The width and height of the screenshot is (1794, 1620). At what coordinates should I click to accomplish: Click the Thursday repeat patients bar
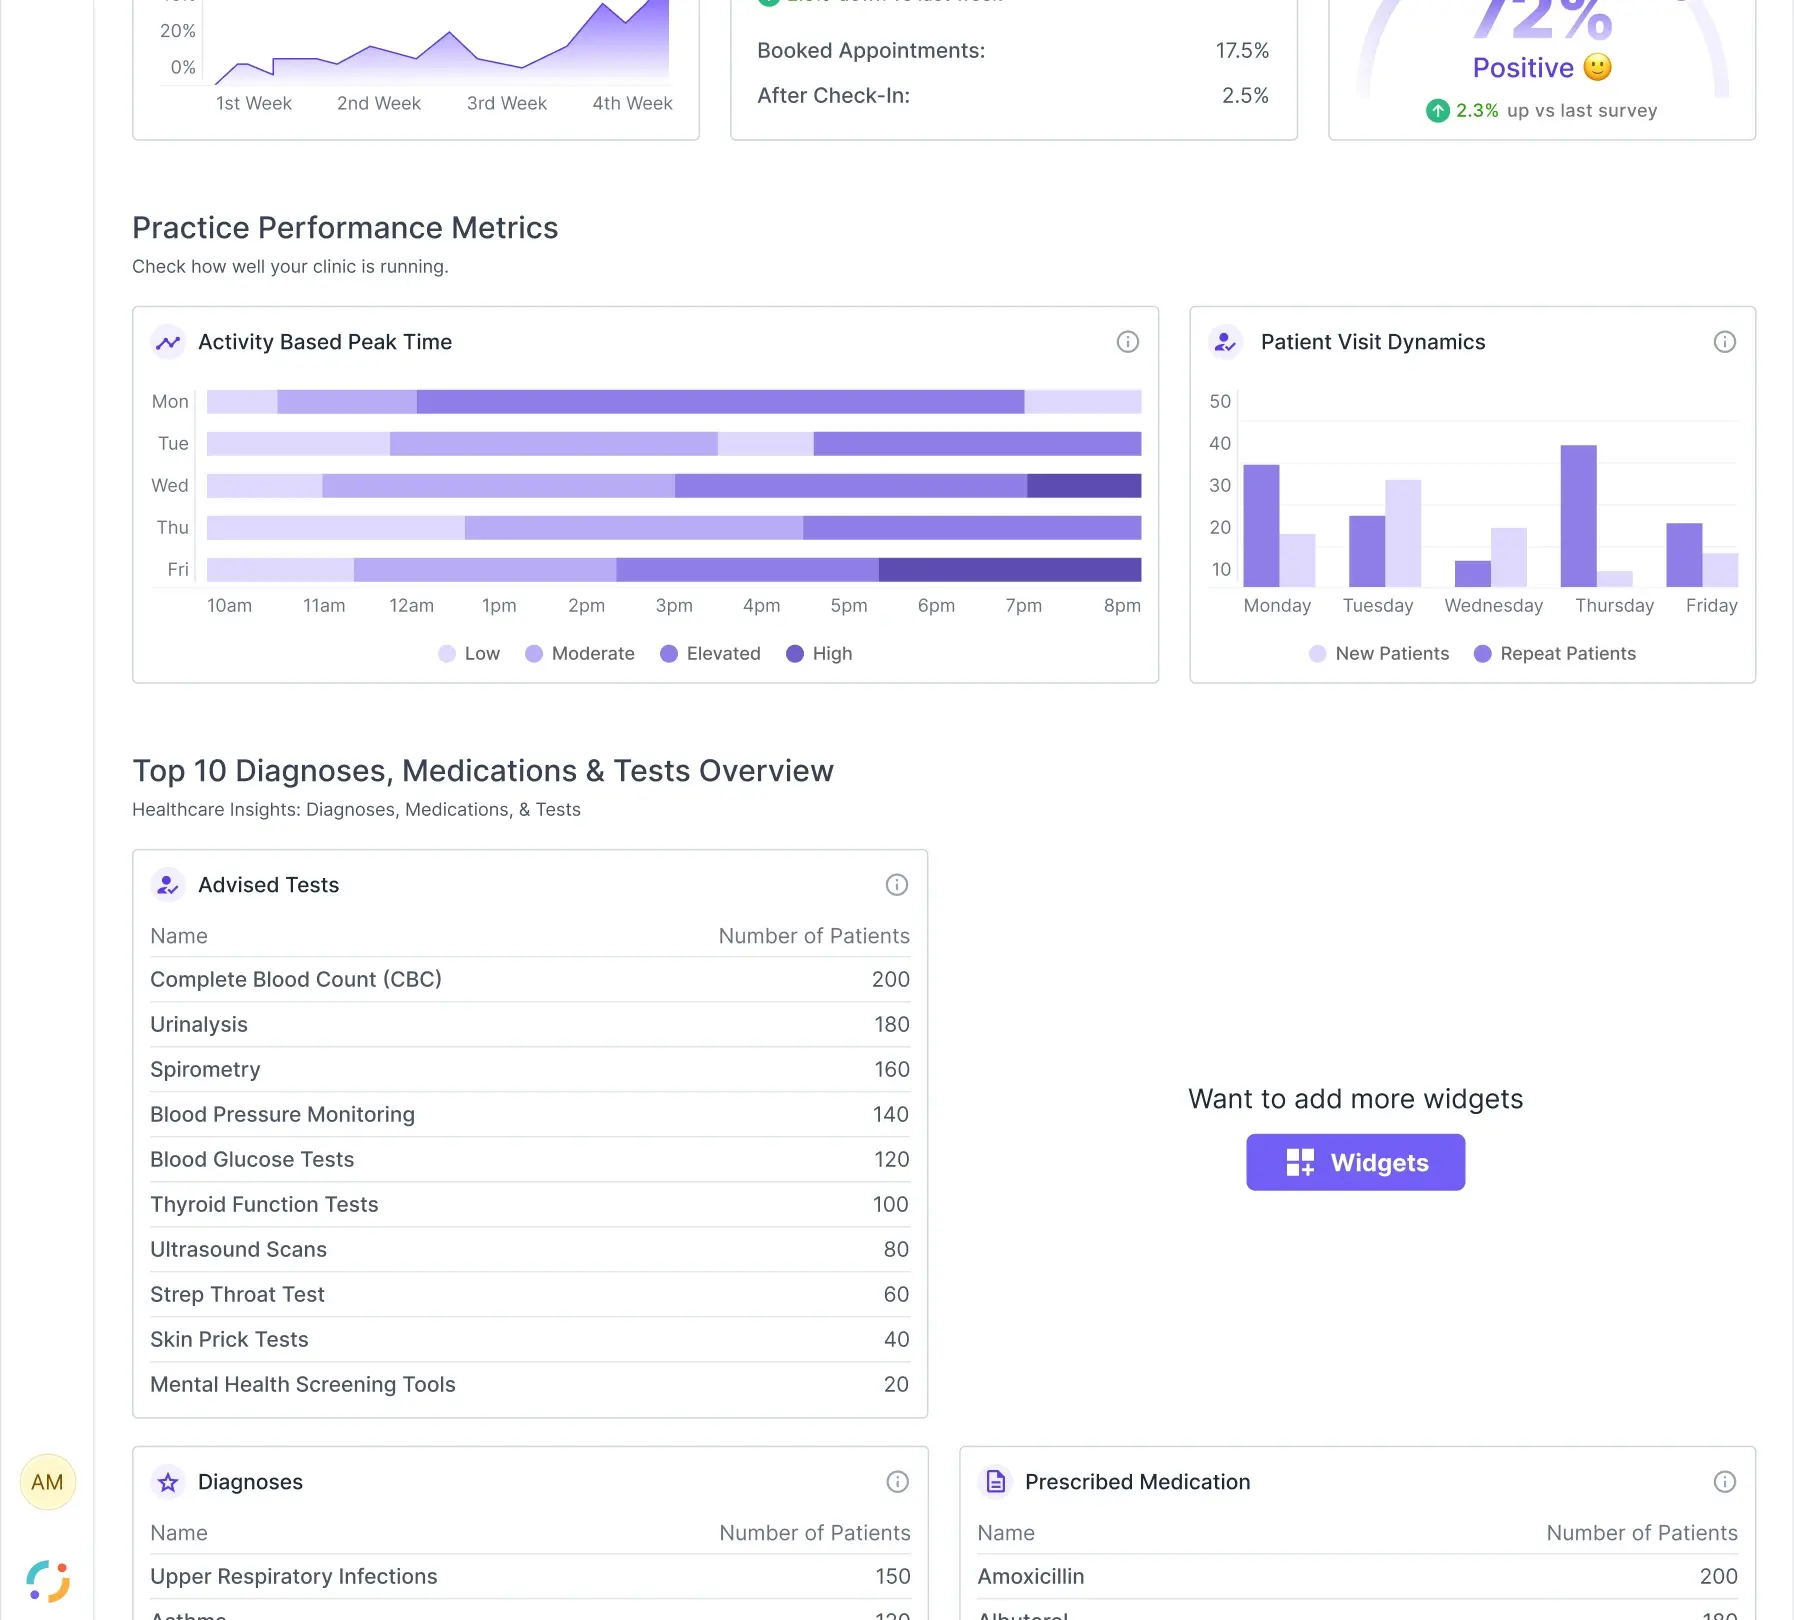[x=1578, y=516]
